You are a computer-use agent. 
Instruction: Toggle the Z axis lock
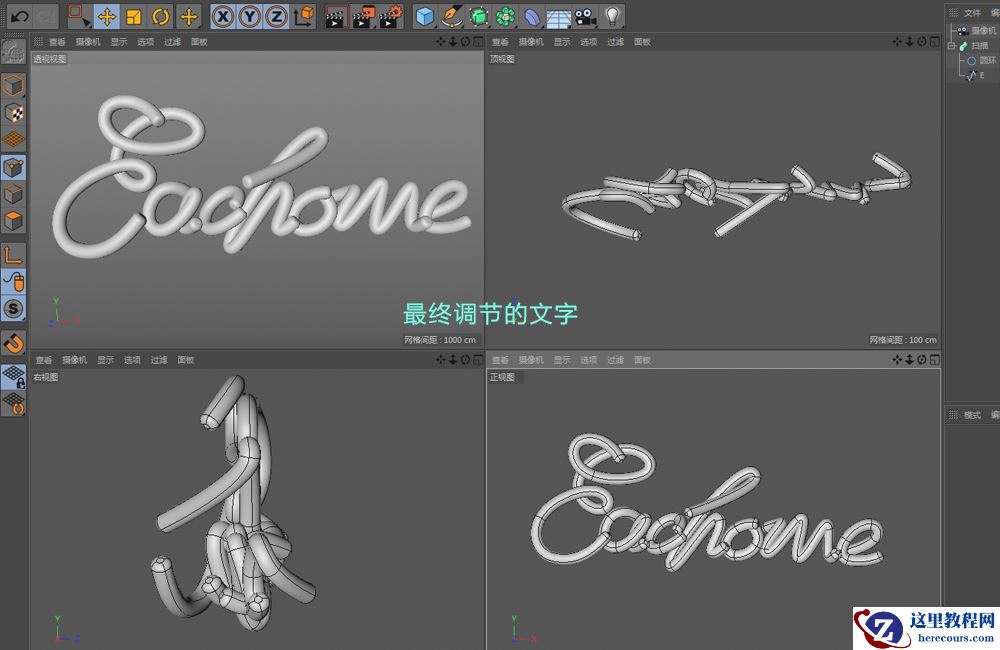point(274,15)
